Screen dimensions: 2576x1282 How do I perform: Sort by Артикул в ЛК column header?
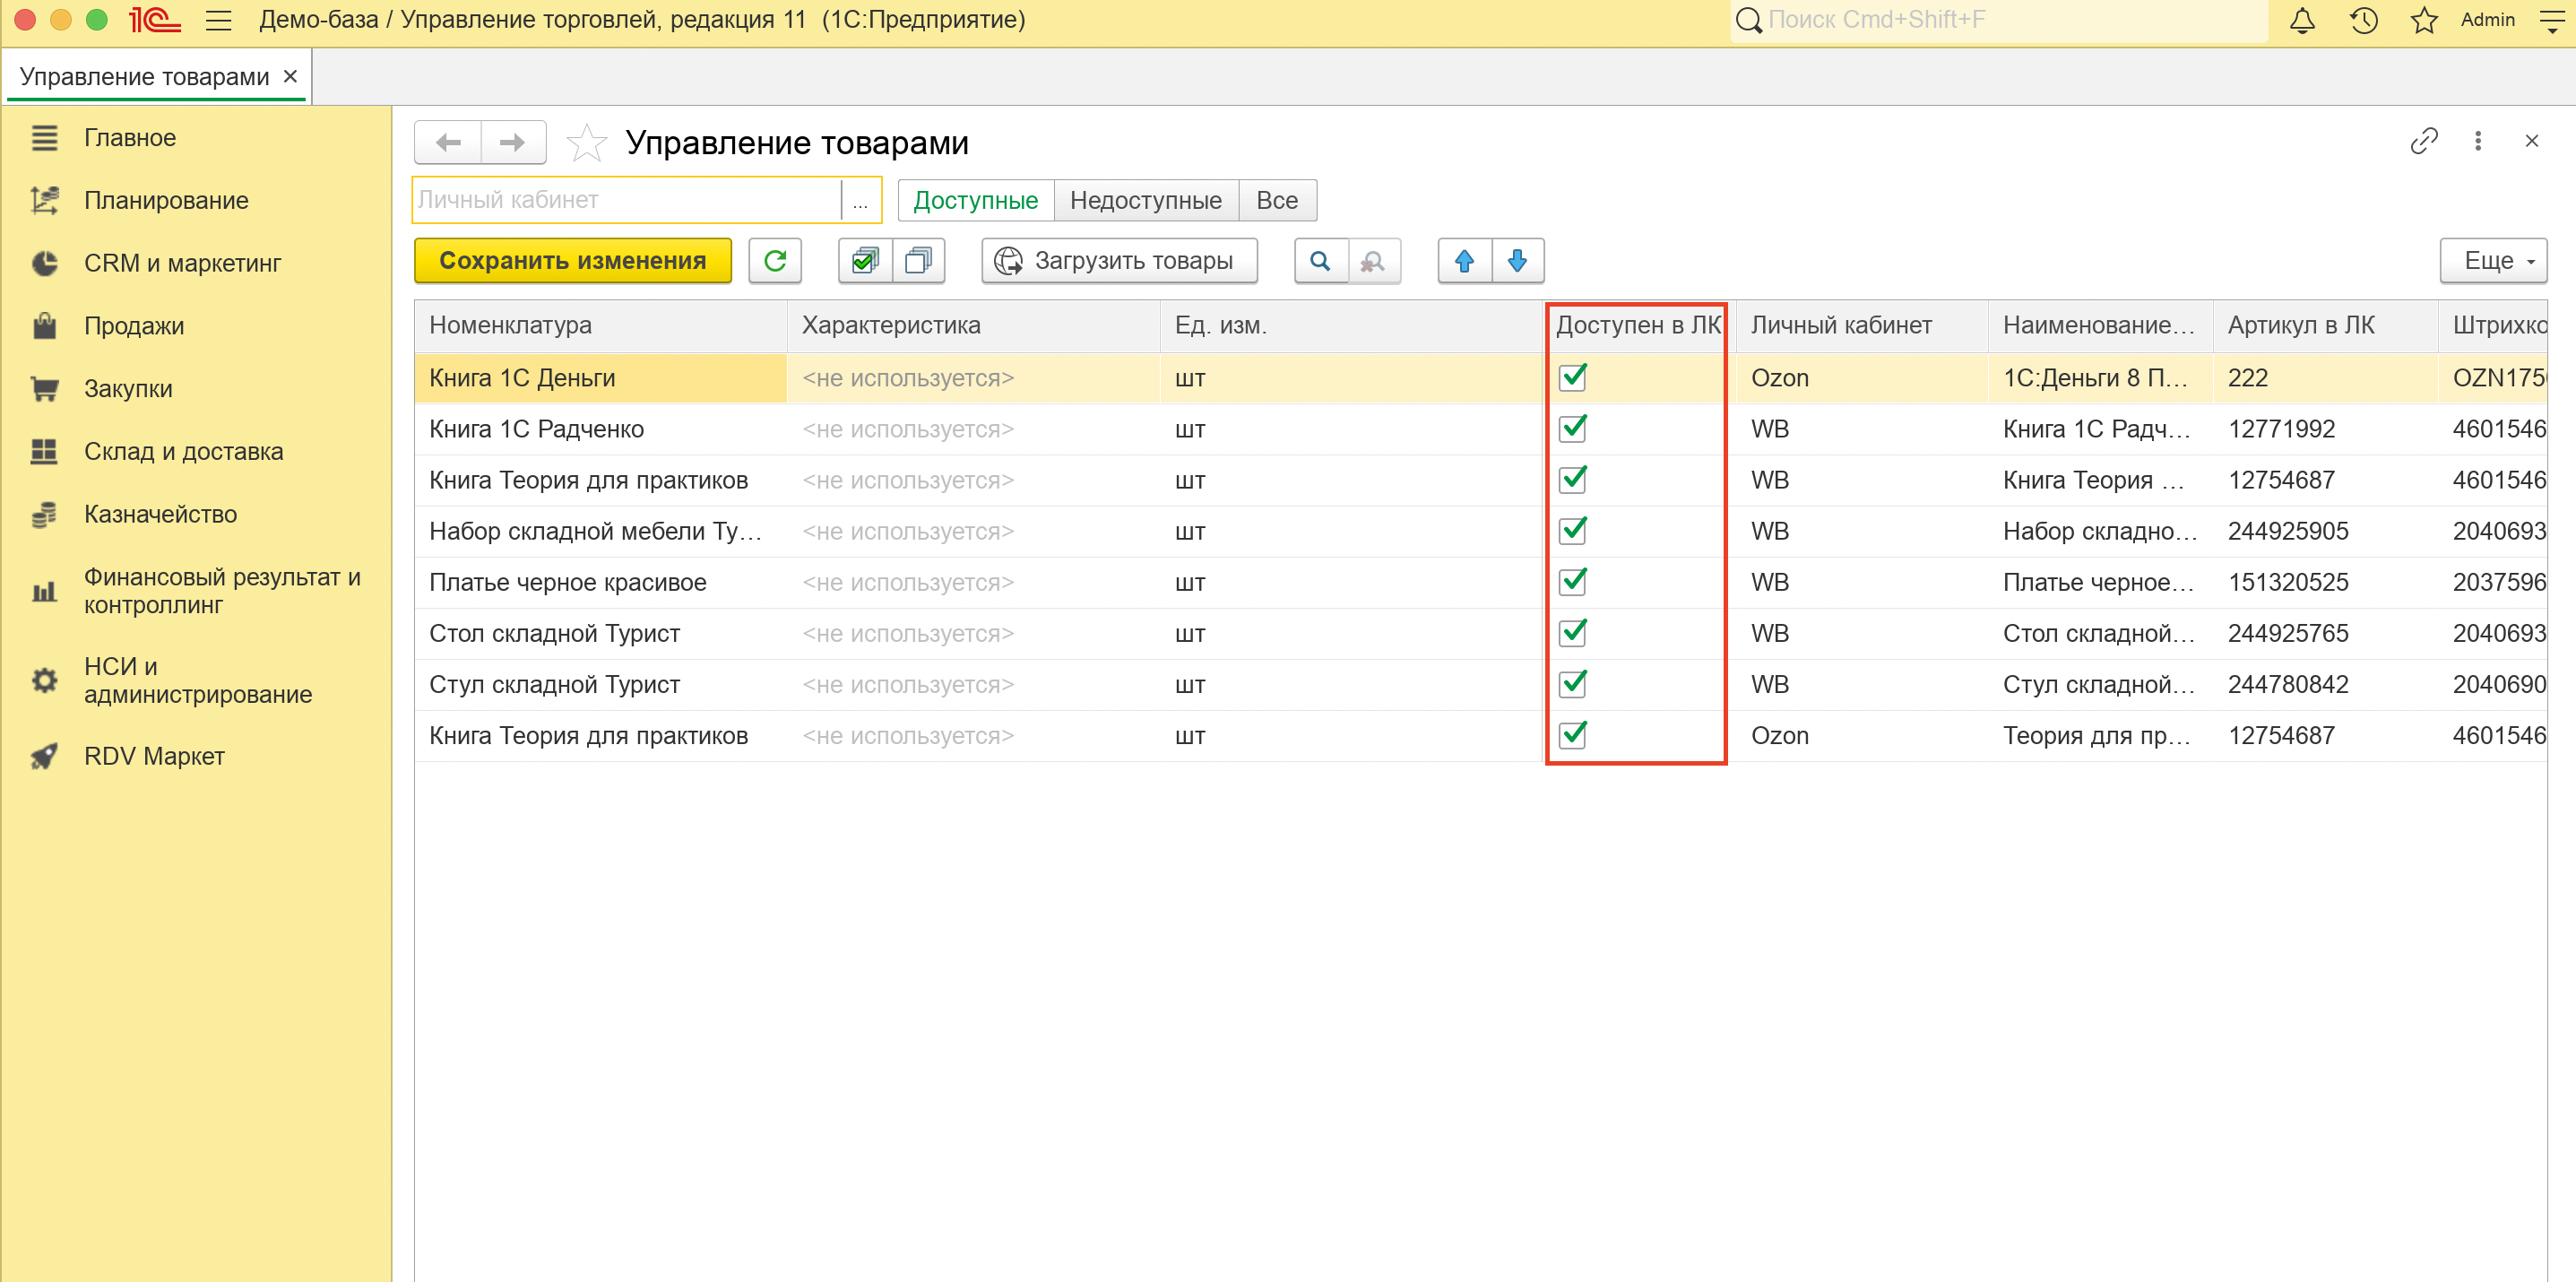point(2326,326)
